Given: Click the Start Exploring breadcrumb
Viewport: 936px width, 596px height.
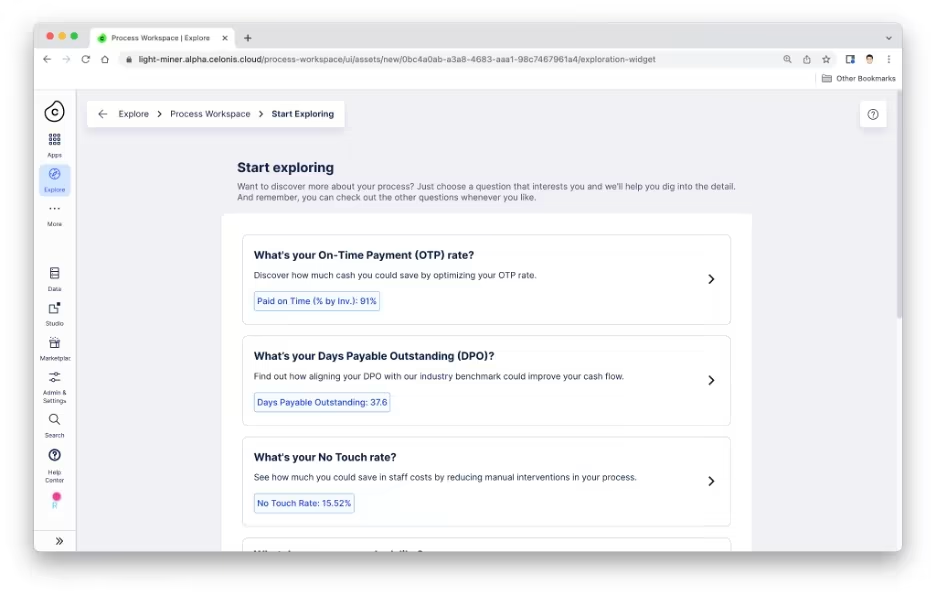Looking at the screenshot, I should [x=303, y=114].
